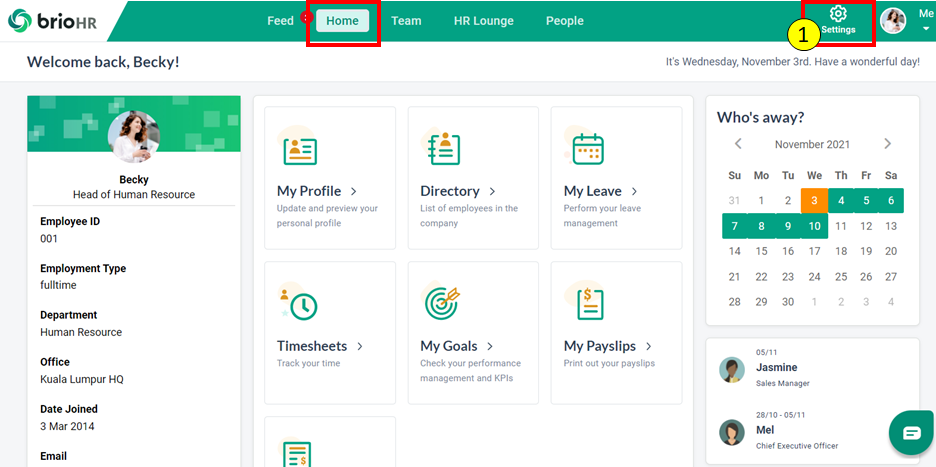The height and width of the screenshot is (467, 936).
Task: Open the My Profile link
Action: [x=309, y=191]
